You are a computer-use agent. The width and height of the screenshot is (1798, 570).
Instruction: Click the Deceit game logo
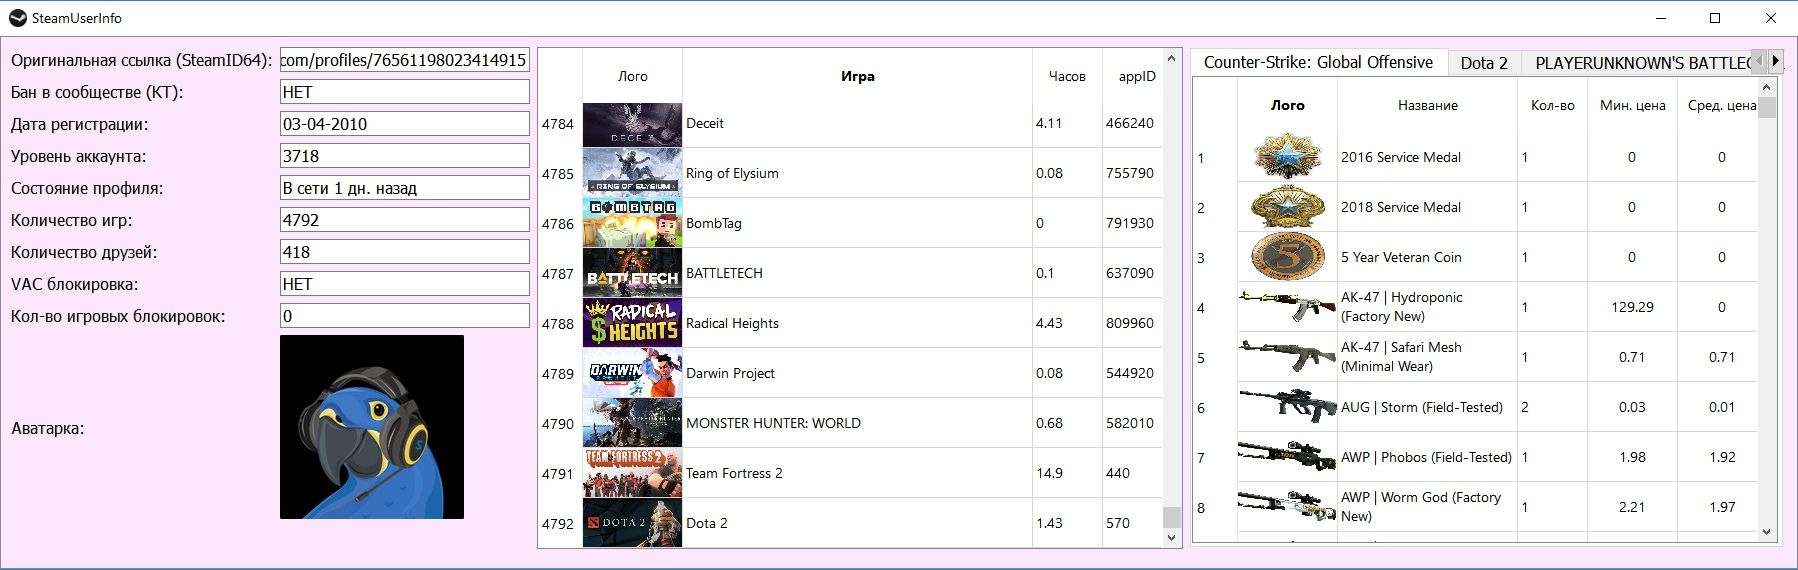coord(632,124)
